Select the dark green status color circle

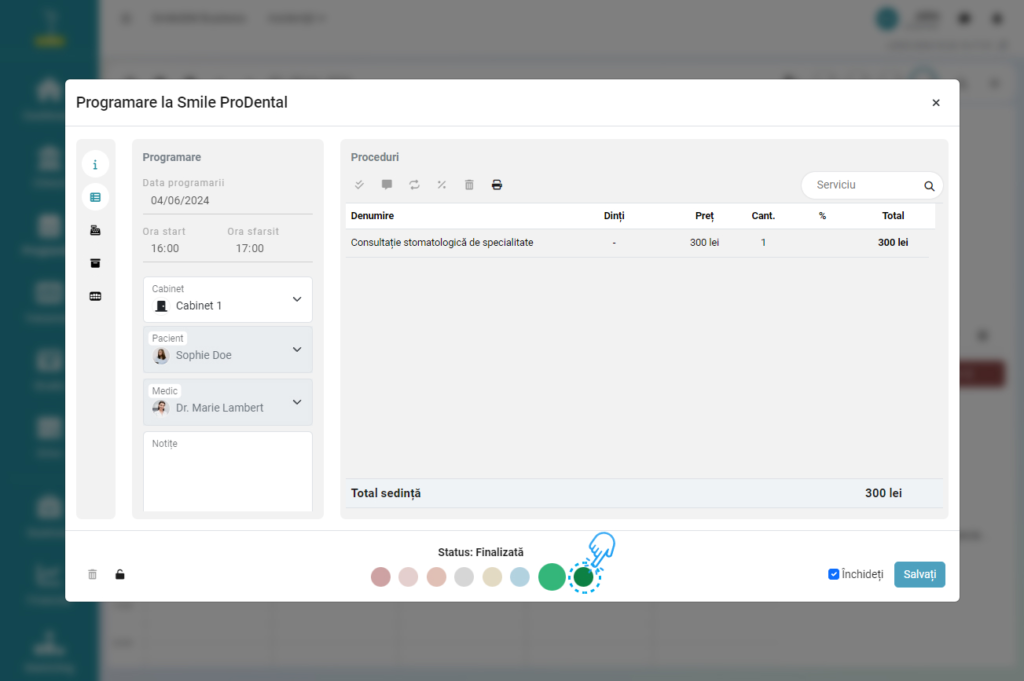pos(584,577)
